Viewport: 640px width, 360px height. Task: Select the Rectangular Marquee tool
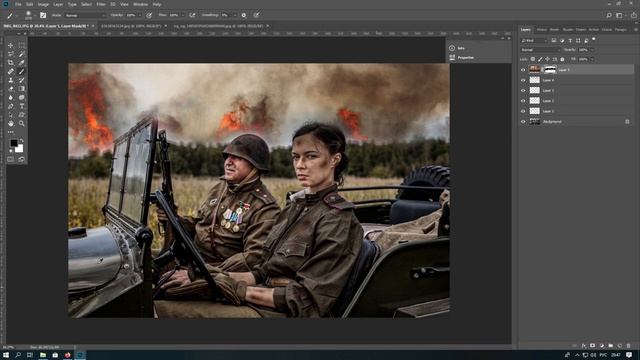click(x=22, y=45)
